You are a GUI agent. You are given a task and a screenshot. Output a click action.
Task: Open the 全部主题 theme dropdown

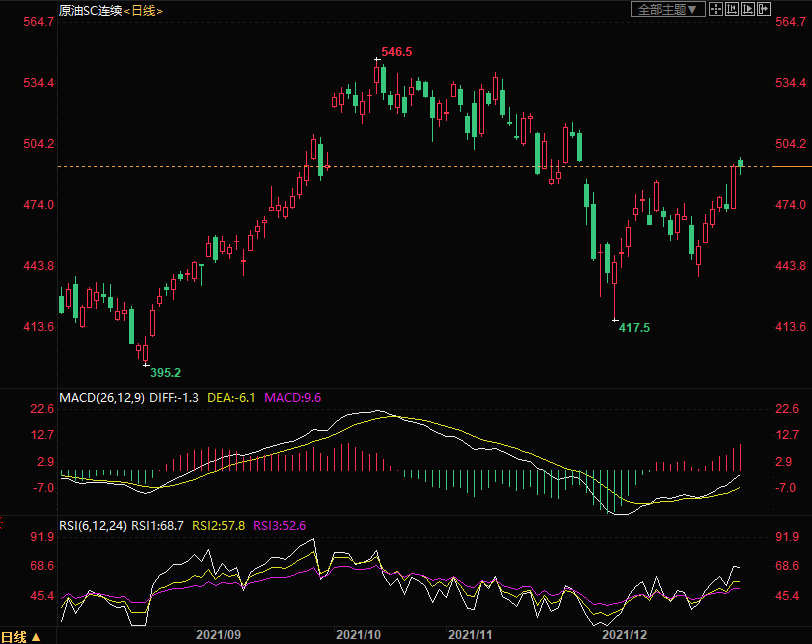tap(668, 9)
